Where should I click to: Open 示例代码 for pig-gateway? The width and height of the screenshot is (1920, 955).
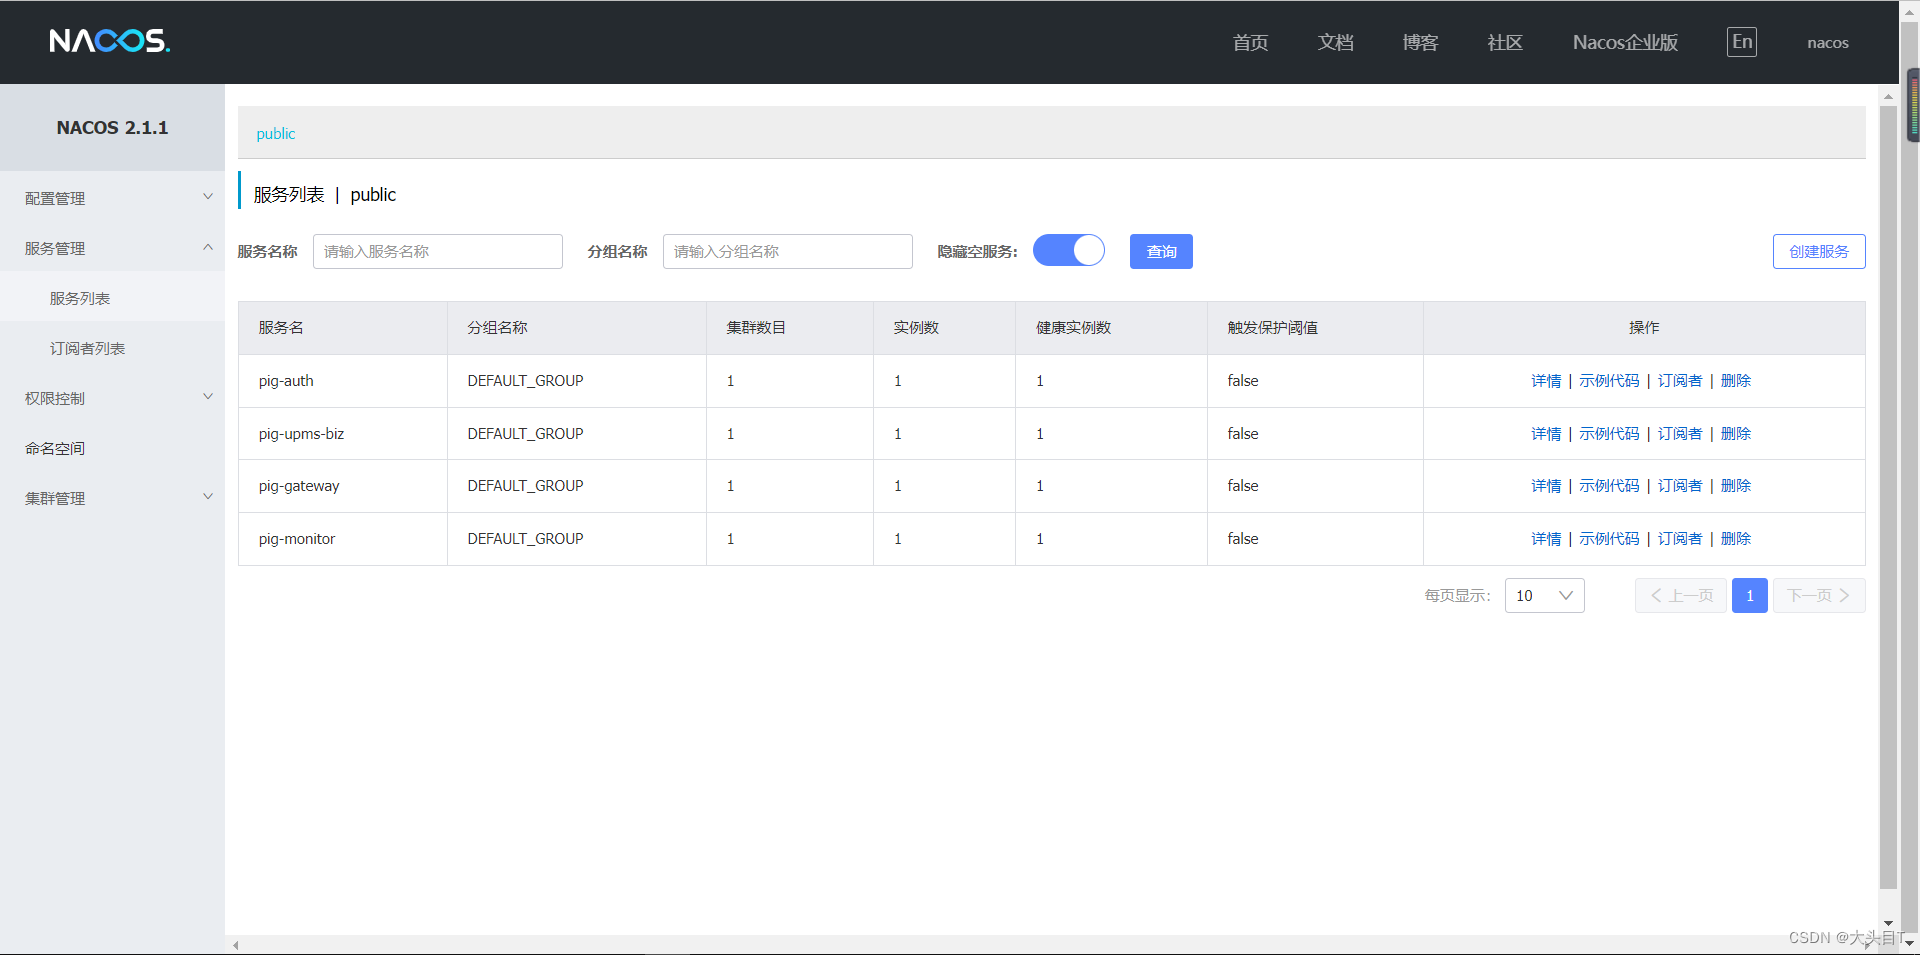[1609, 486]
